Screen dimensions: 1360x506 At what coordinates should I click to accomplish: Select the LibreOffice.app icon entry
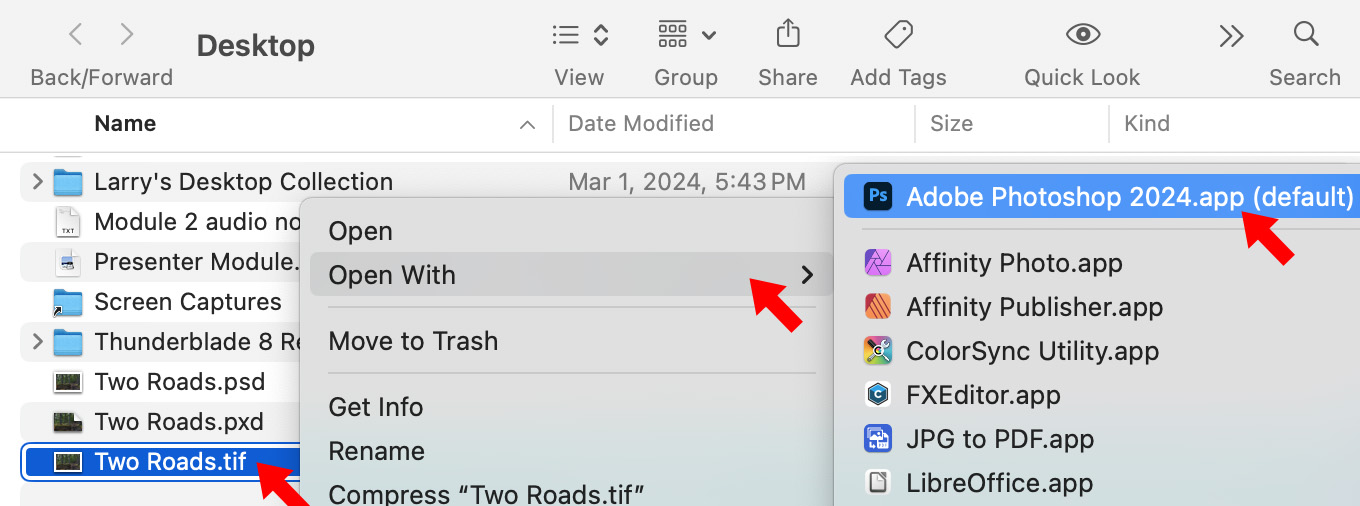click(x=877, y=483)
